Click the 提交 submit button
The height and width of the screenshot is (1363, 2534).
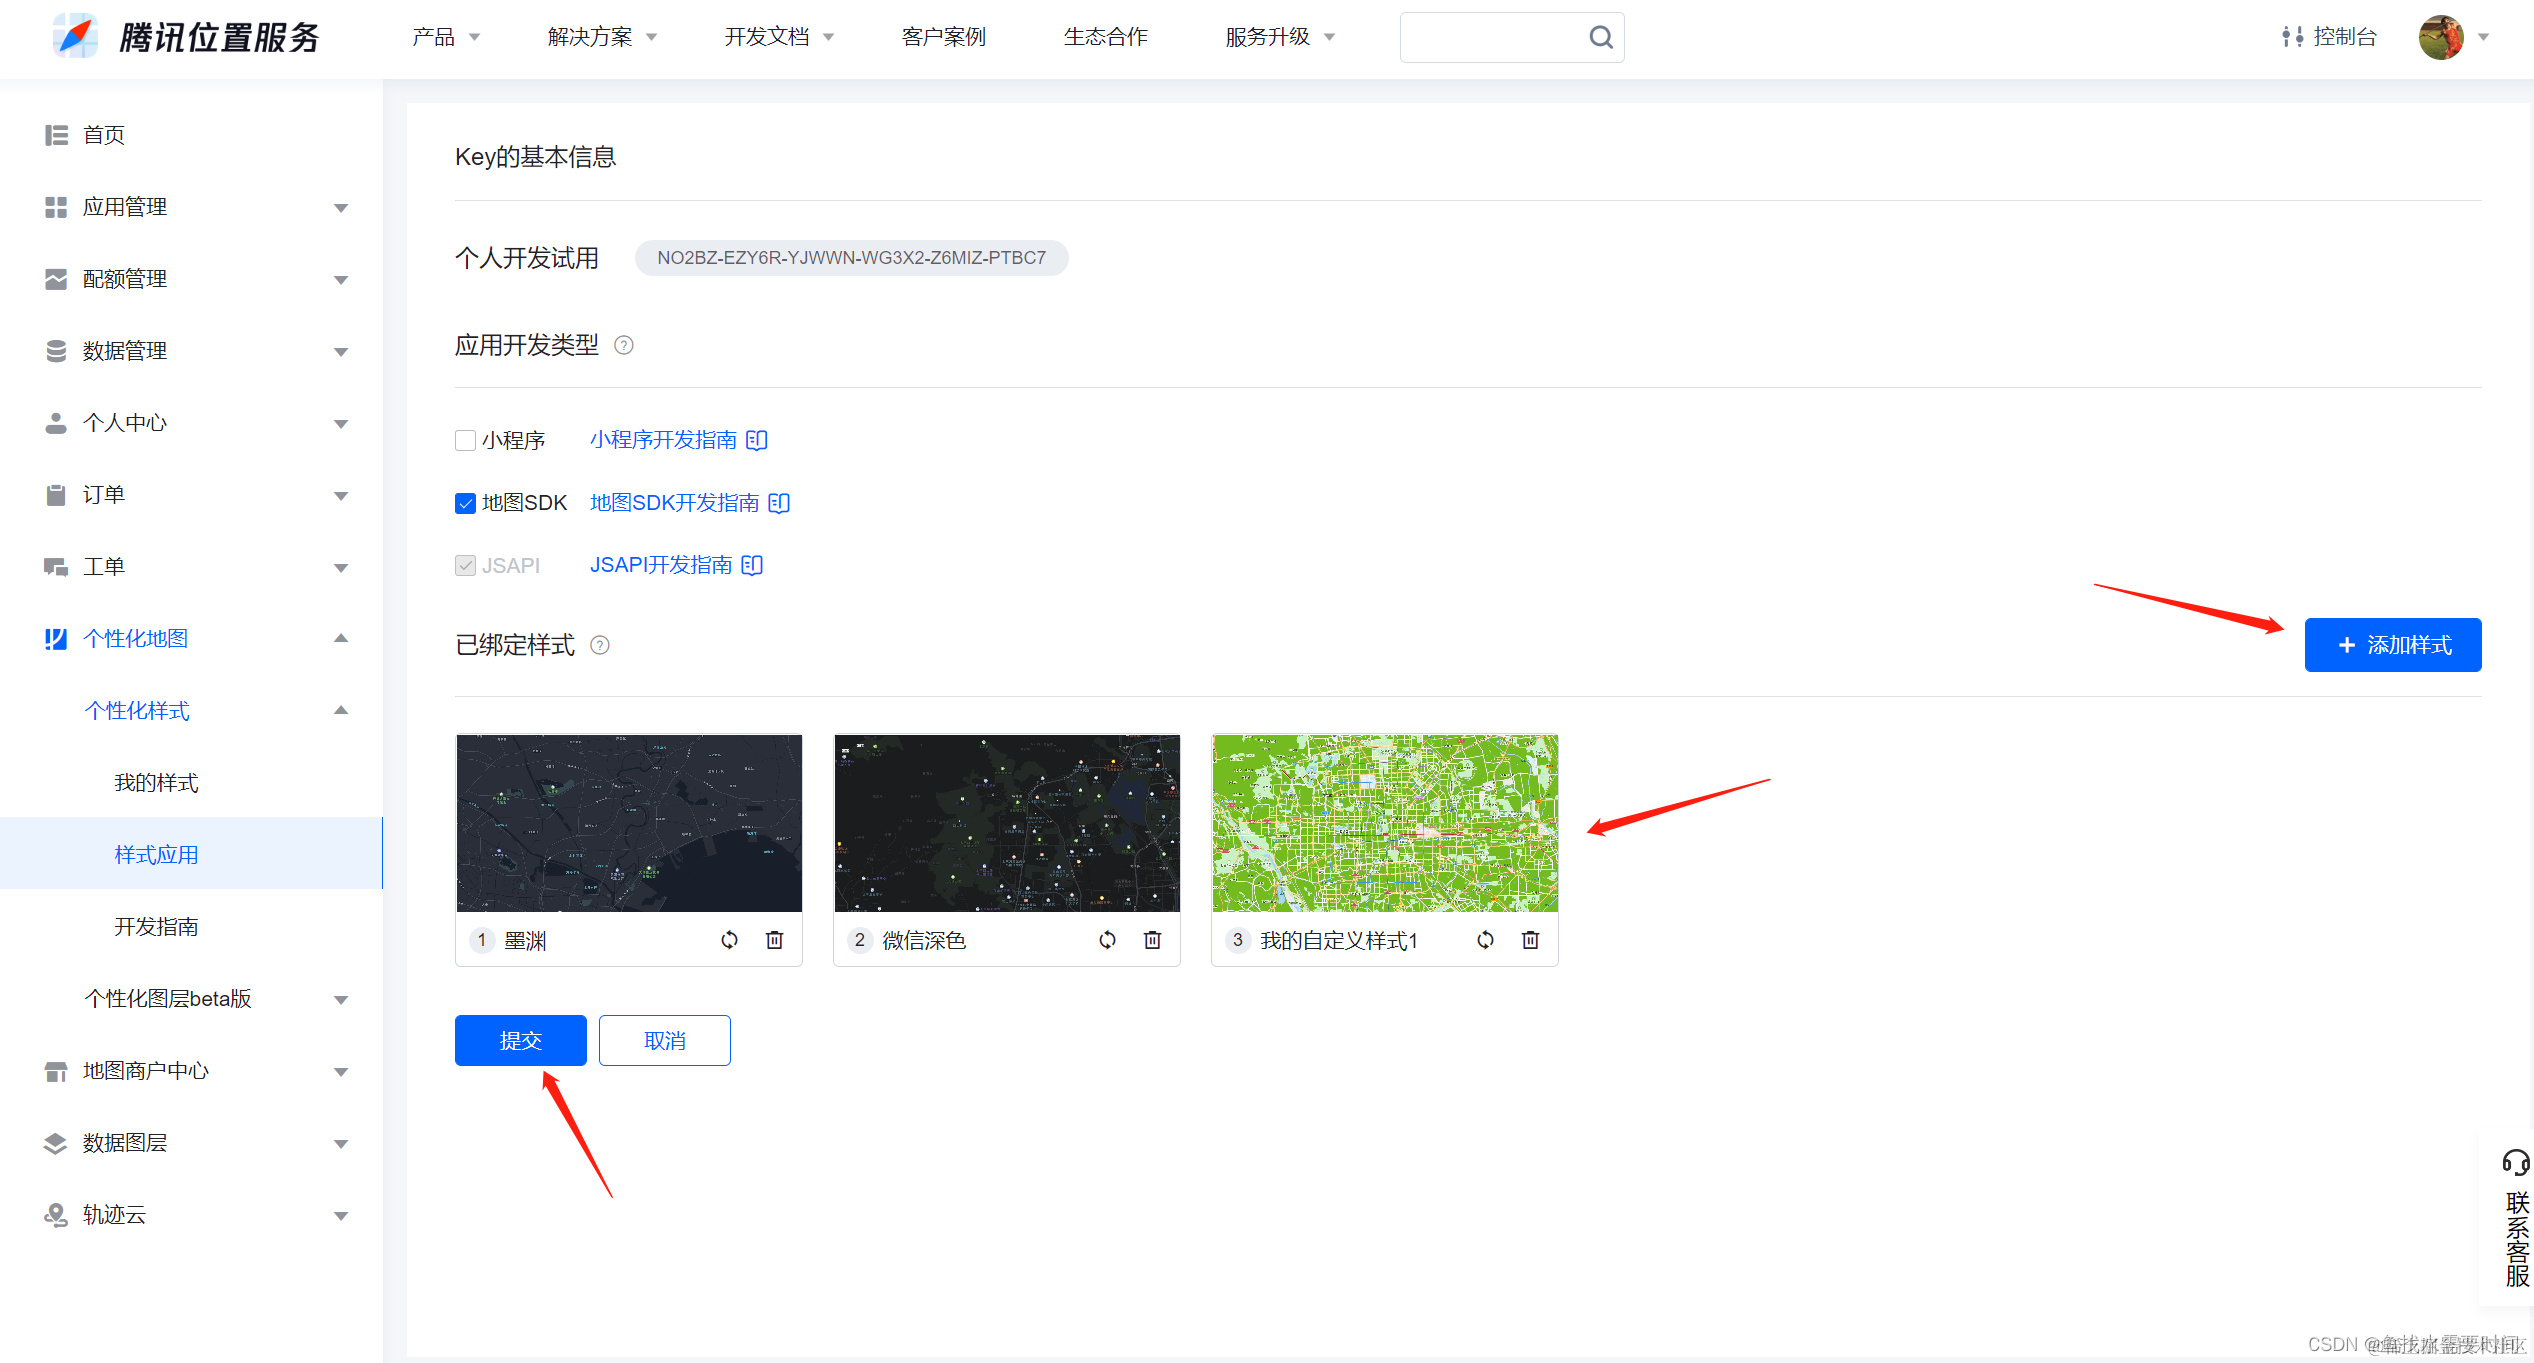[520, 1040]
